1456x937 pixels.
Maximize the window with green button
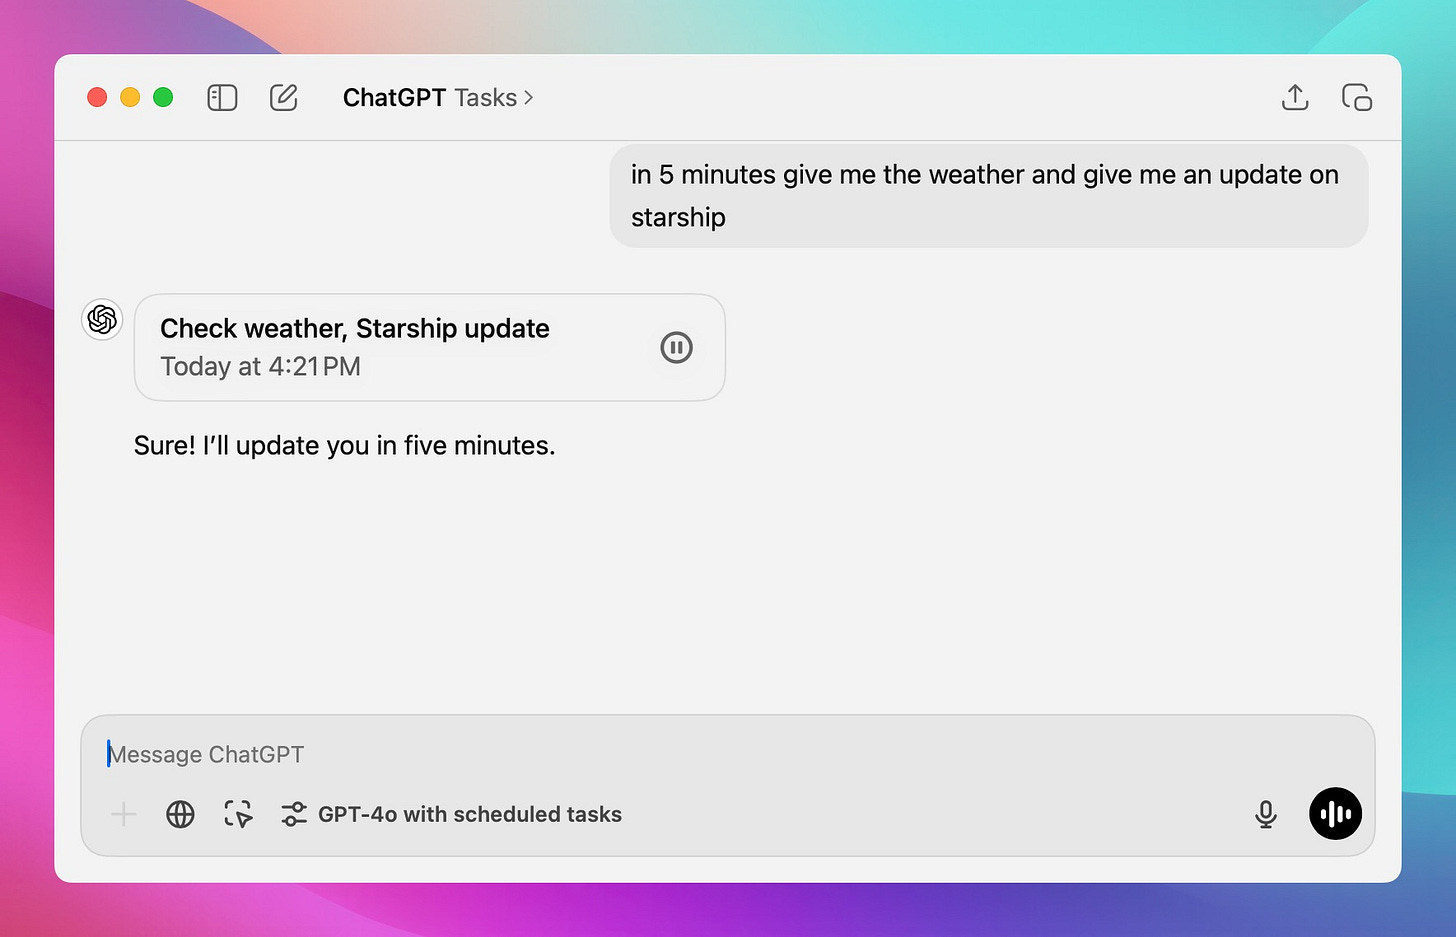163,97
